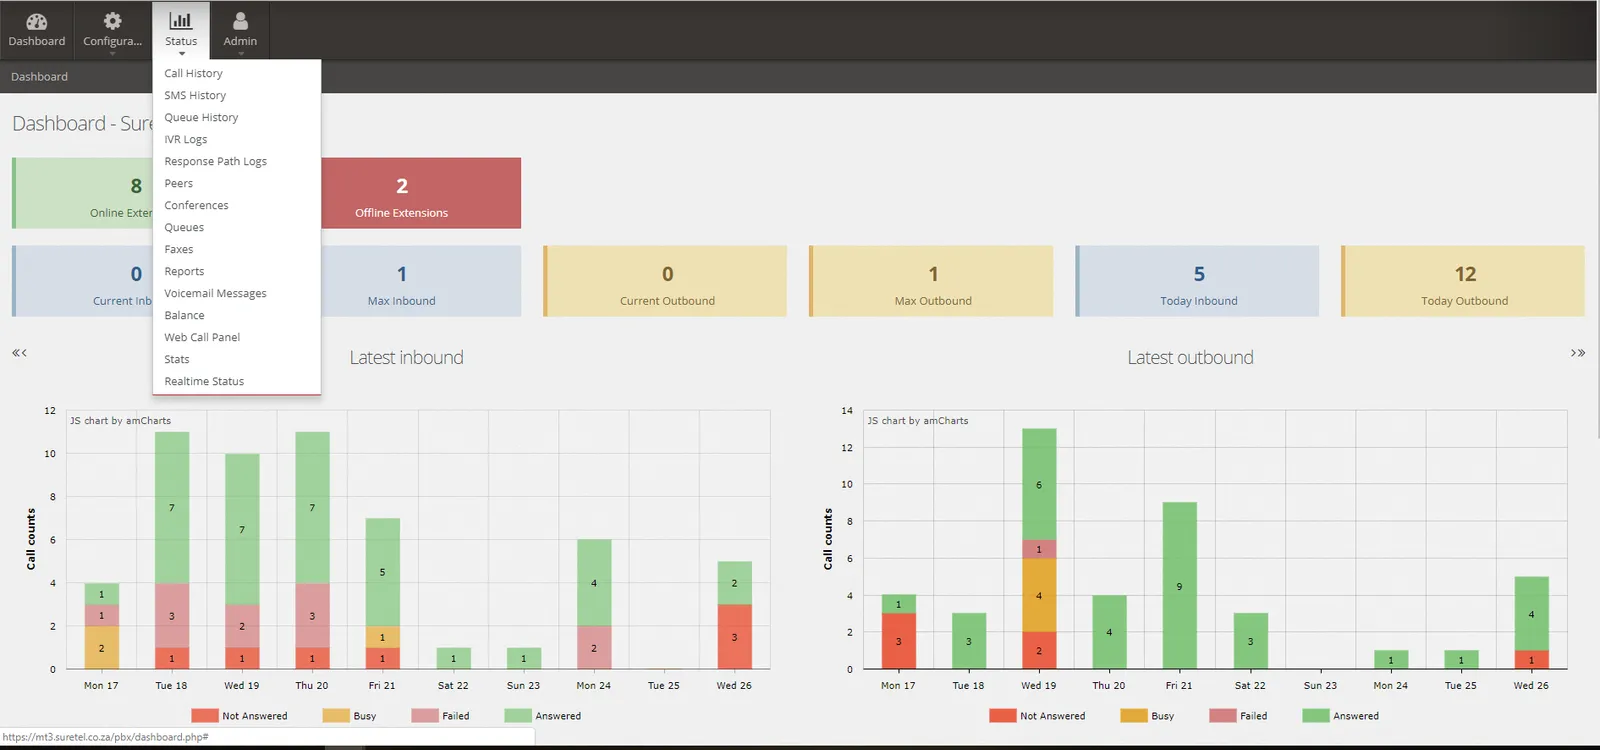
Task: Click Fri 21 outbound answered bar
Action: click(x=1180, y=586)
